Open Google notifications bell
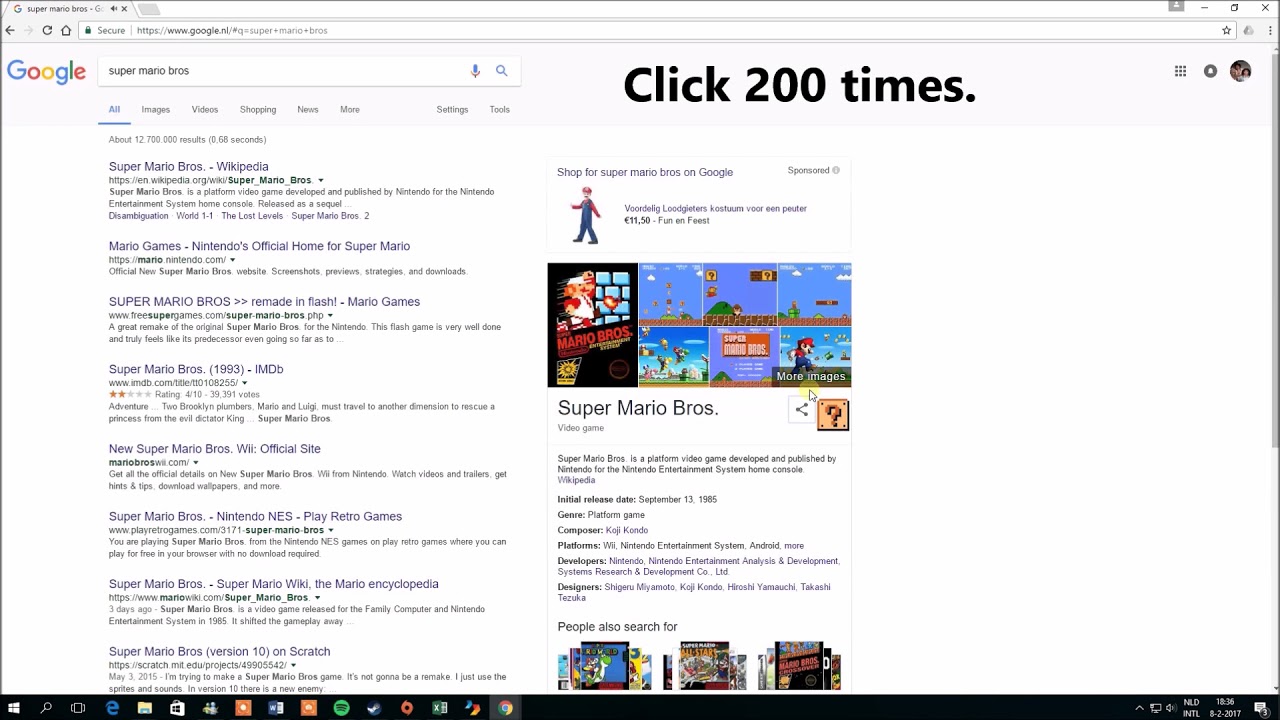 tap(1210, 71)
